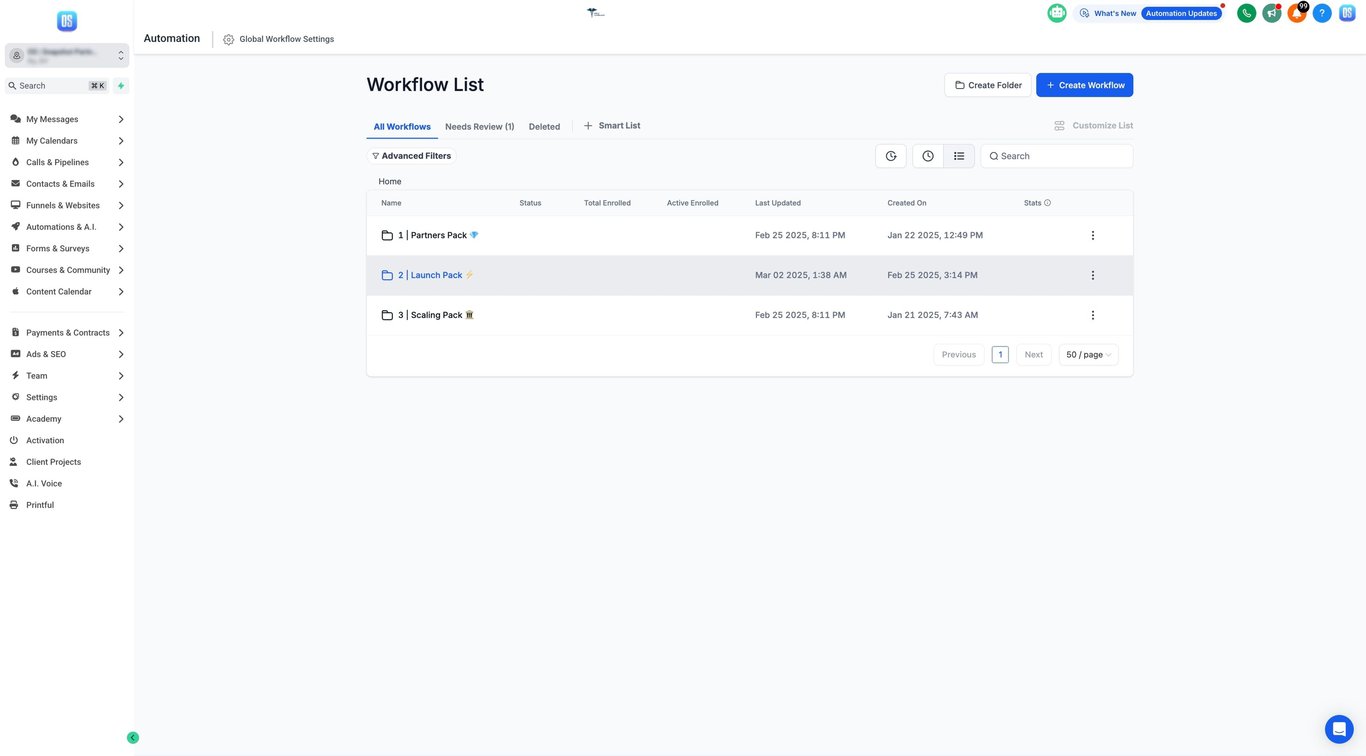Click the Team lightning bolt icon
Image resolution: width=1366 pixels, height=756 pixels.
point(15,376)
